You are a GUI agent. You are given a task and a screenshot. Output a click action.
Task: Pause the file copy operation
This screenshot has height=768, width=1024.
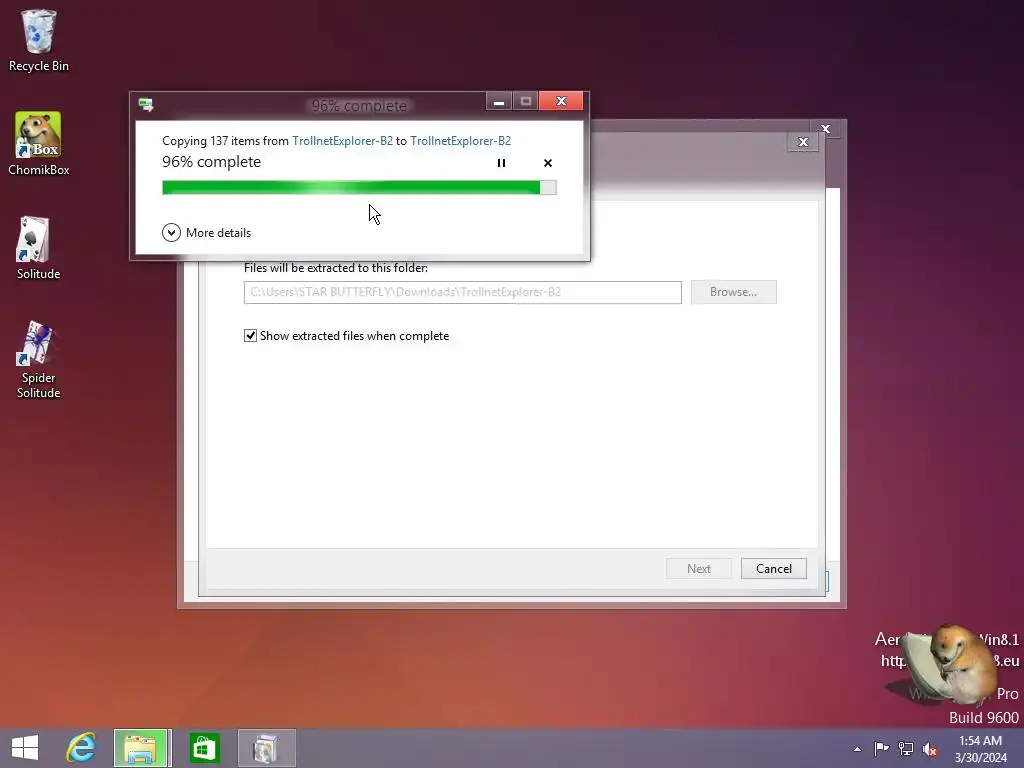[501, 163]
